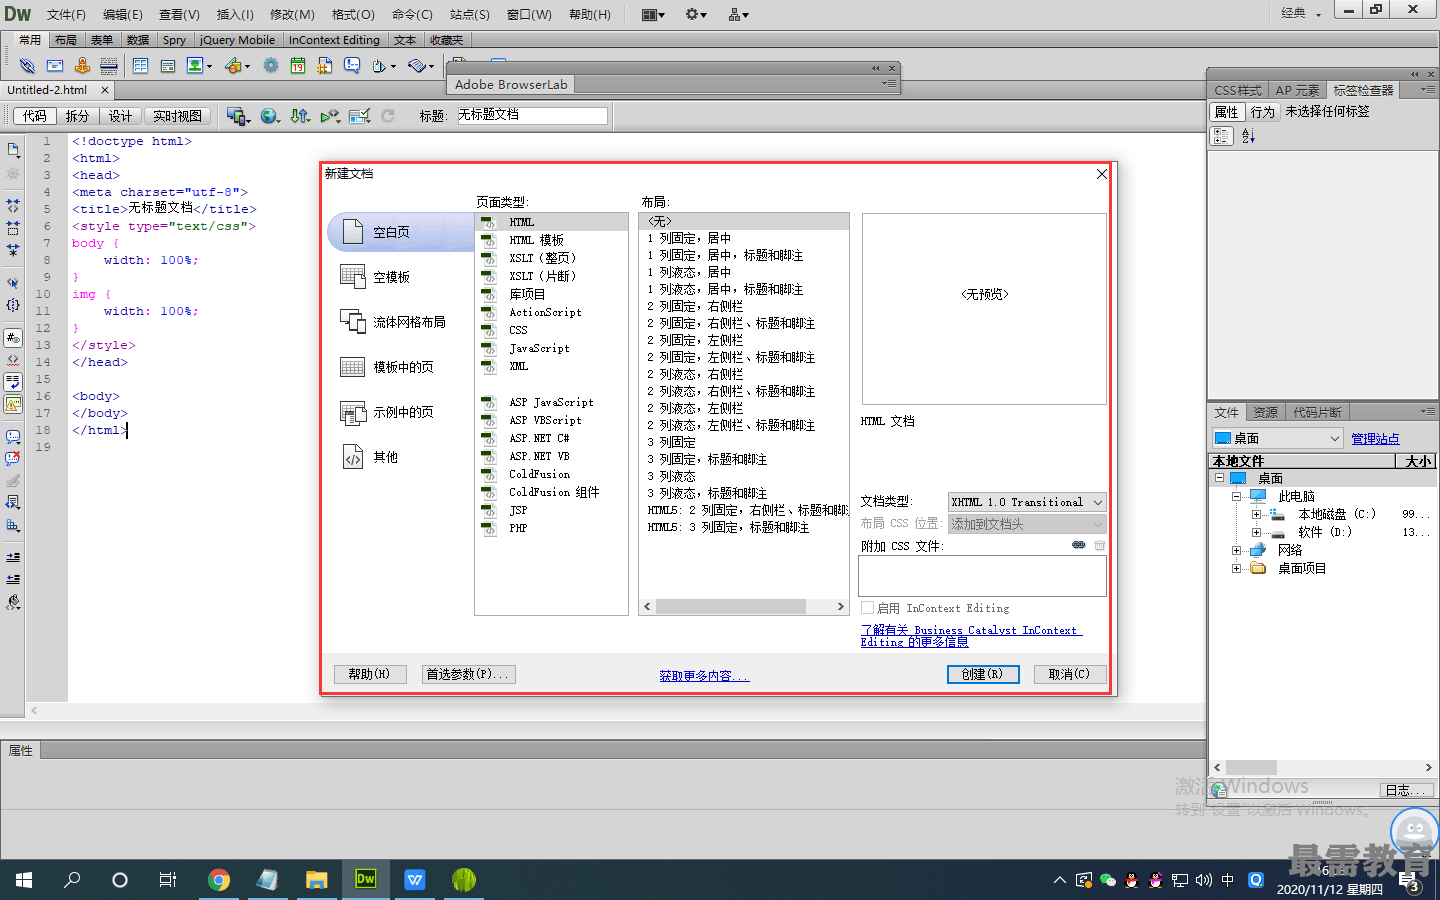The height and width of the screenshot is (900, 1440).
Task: Insert a Table using toolbar icon
Action: pos(141,65)
